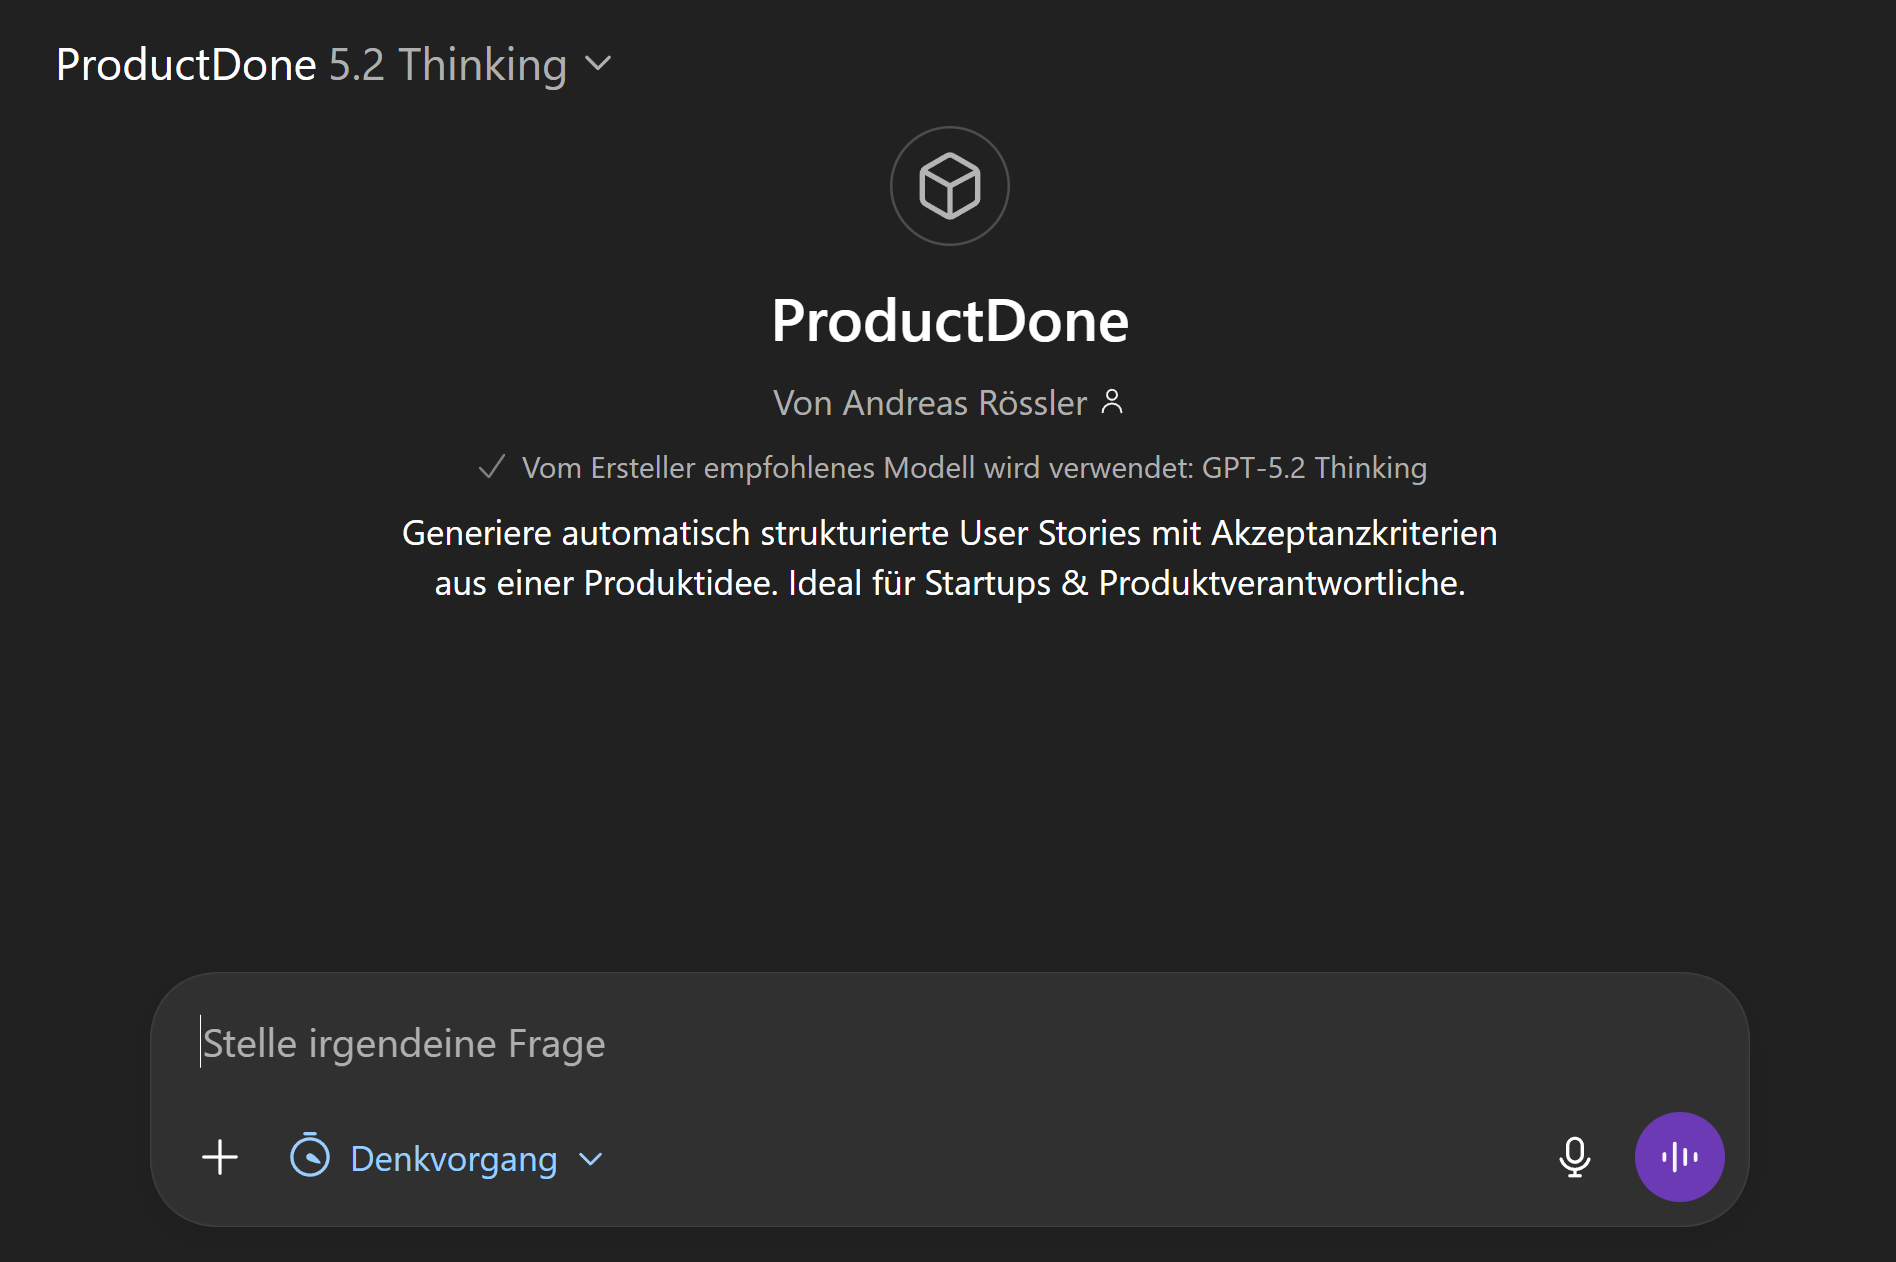Click the plus icon to attach content
Screen dimensions: 1896x1262
[219, 1157]
